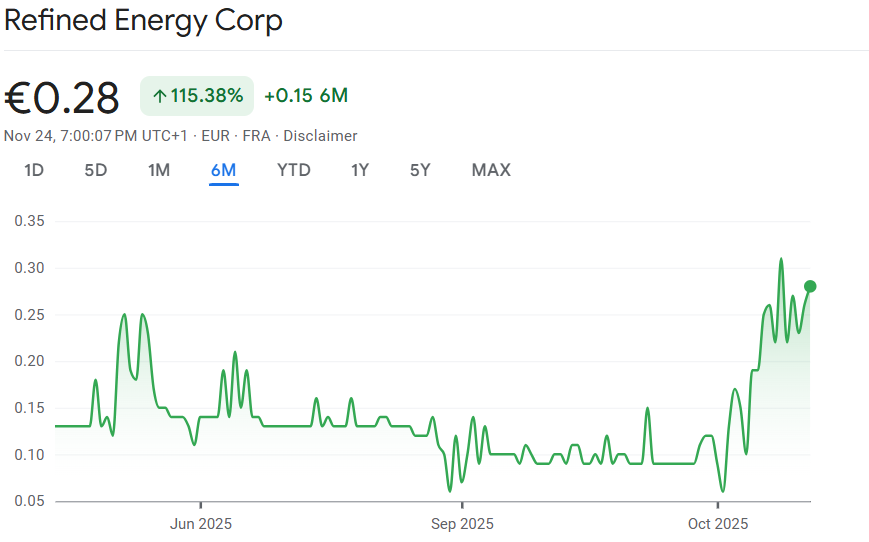Select the 5Y range tab
869x542 pixels.
click(420, 170)
